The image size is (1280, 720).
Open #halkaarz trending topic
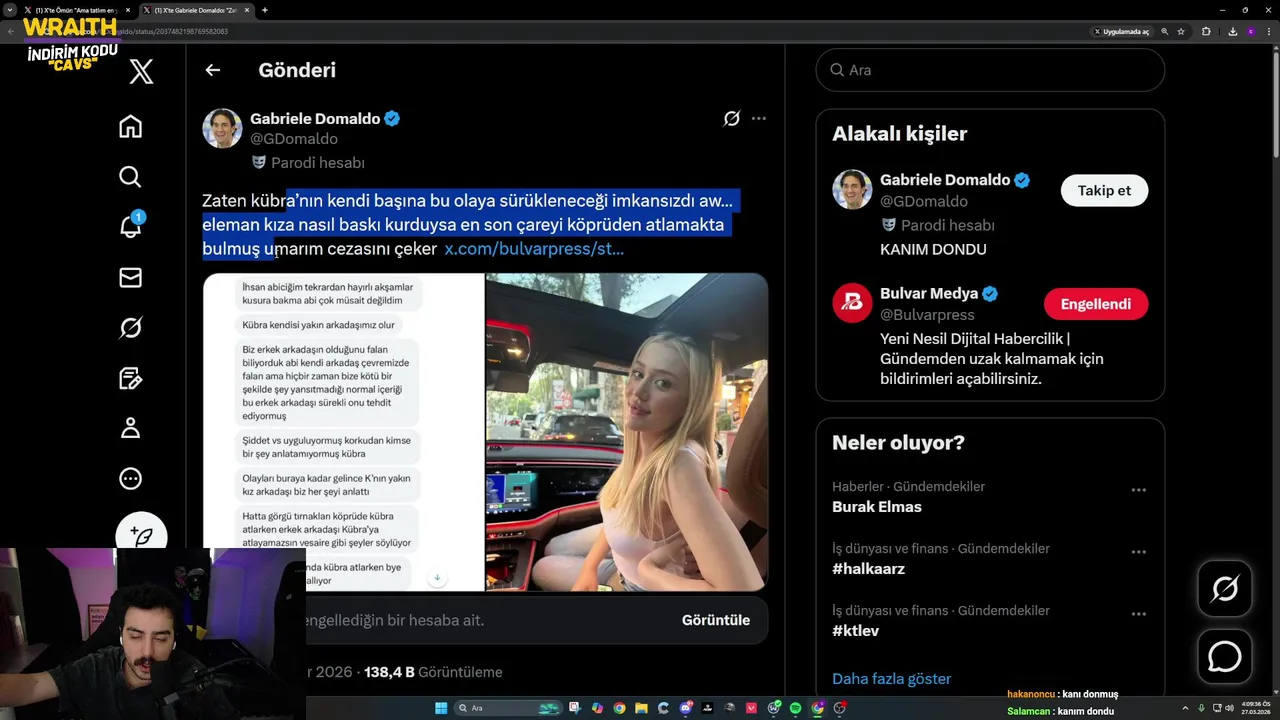tap(868, 569)
